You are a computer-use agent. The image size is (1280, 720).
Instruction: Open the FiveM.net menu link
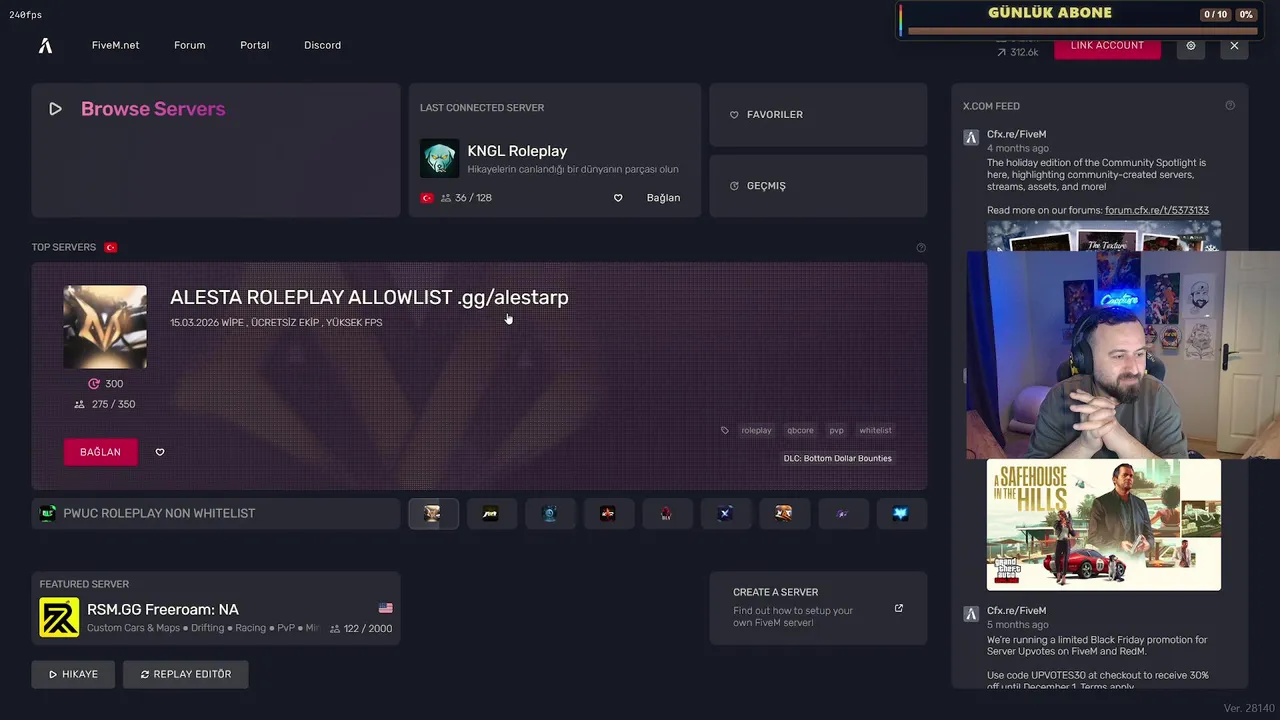pos(115,45)
